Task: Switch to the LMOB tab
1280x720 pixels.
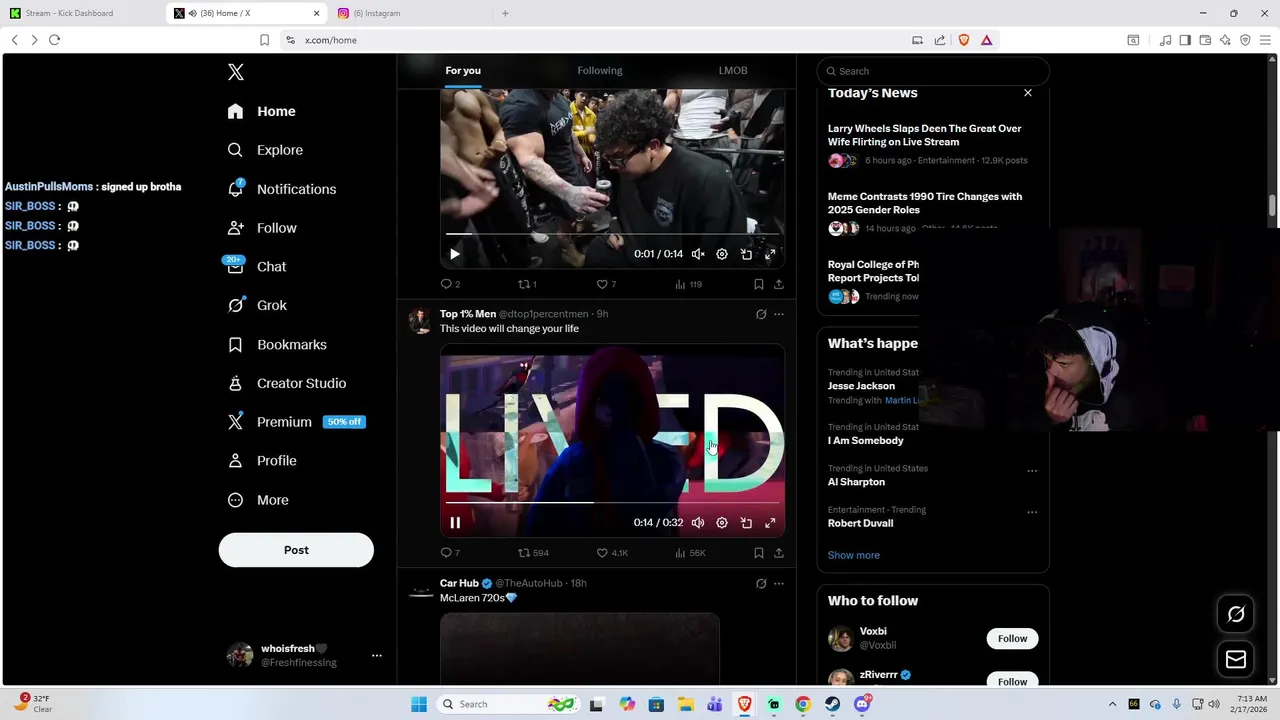Action: [733, 70]
